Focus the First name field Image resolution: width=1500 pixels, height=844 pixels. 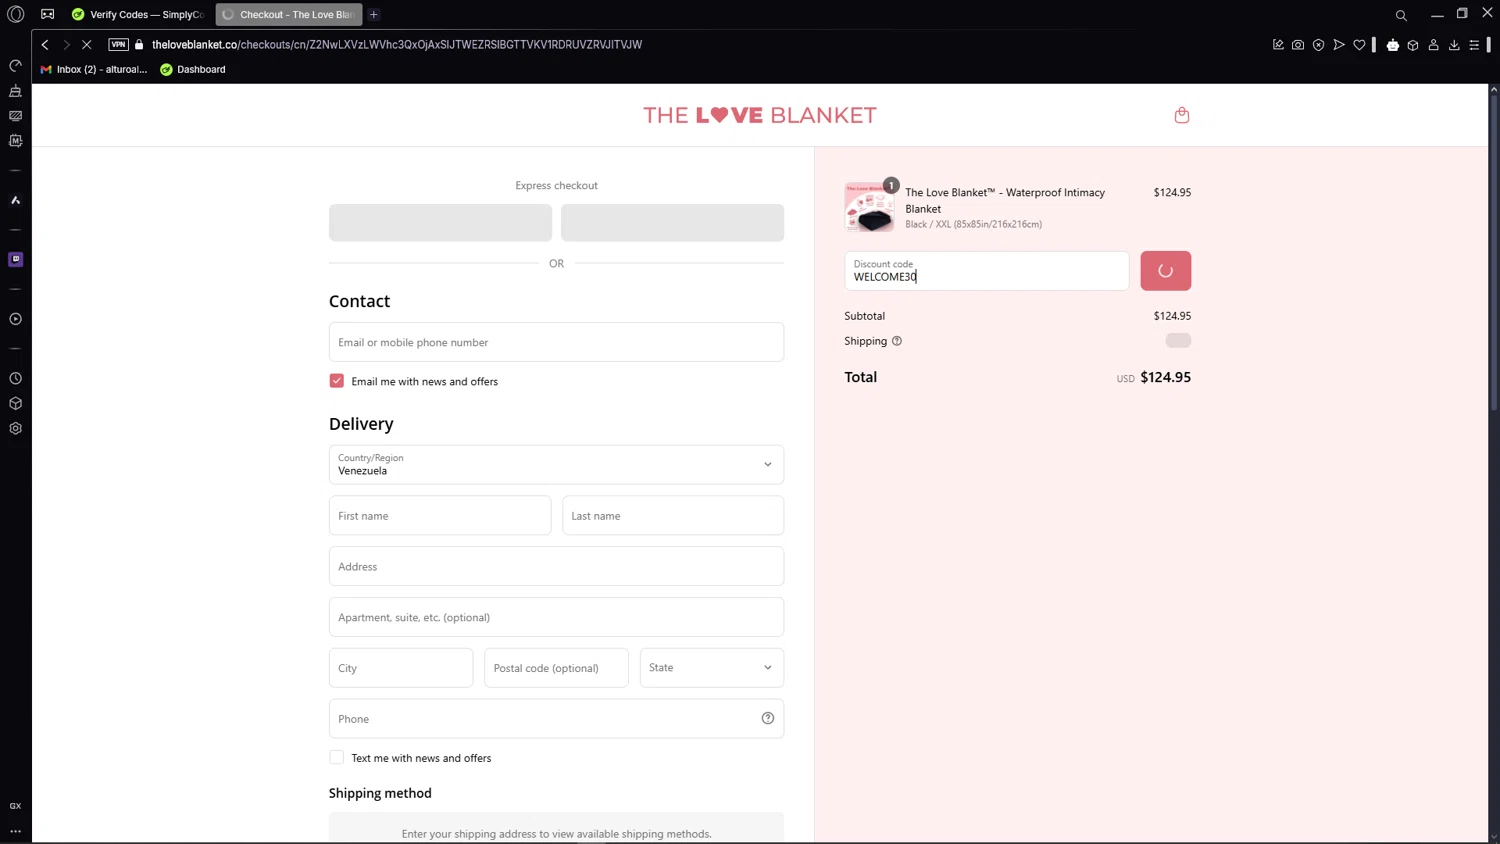440,515
